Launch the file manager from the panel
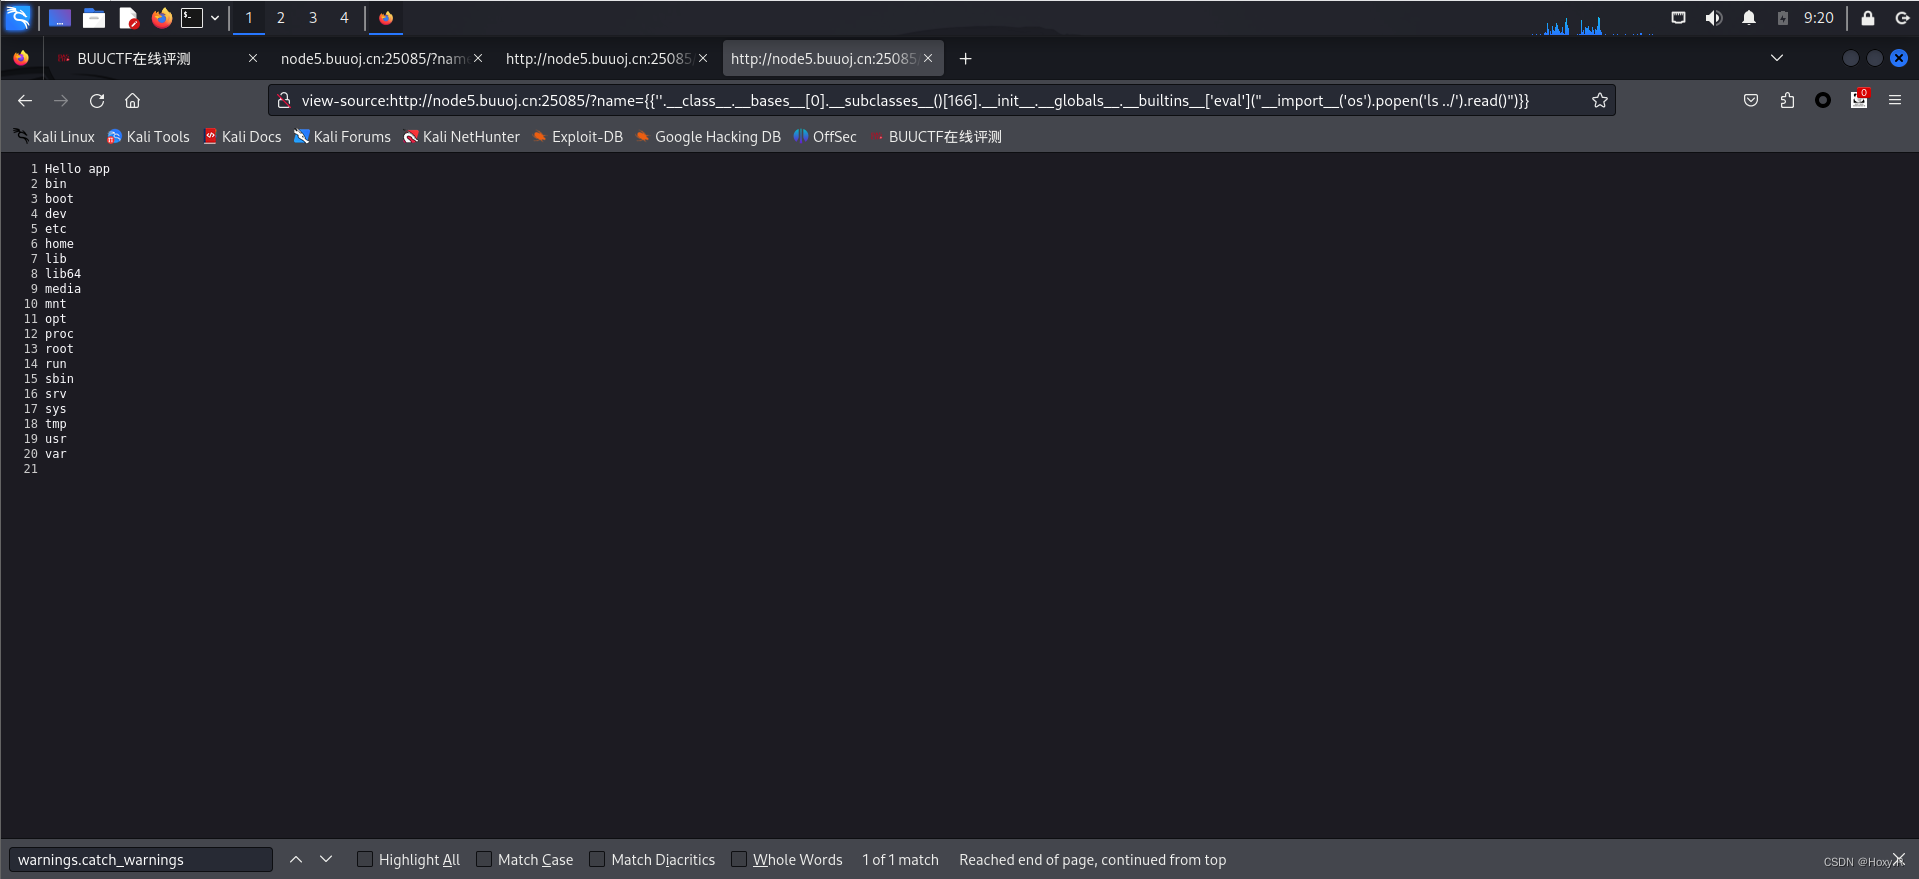The image size is (1919, 879). (94, 18)
